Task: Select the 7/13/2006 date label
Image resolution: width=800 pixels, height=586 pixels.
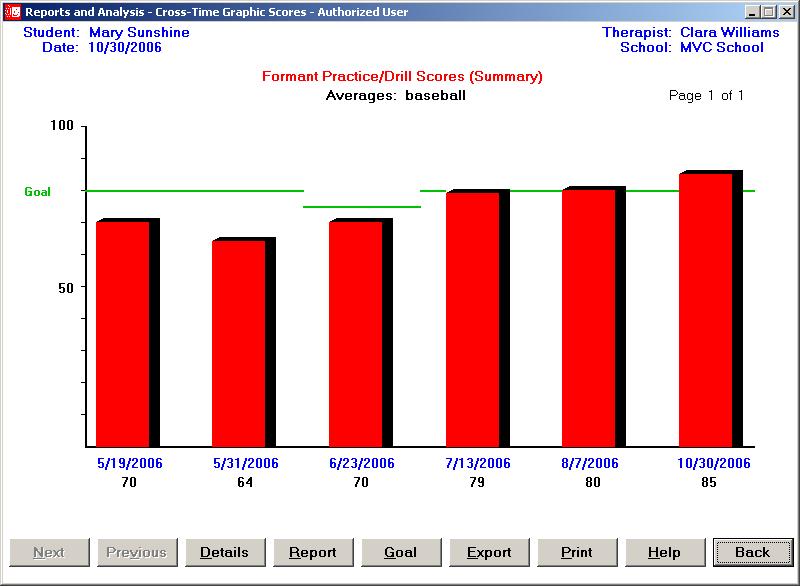Action: pos(478,463)
